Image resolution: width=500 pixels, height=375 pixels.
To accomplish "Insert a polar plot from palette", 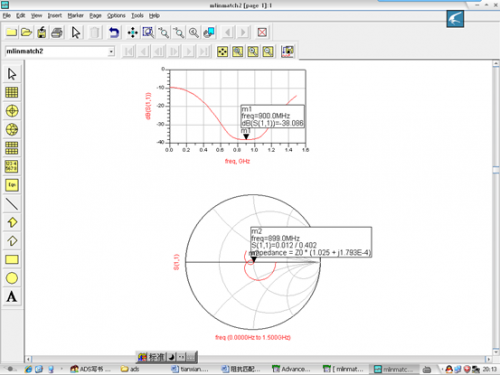I will coord(12,111).
